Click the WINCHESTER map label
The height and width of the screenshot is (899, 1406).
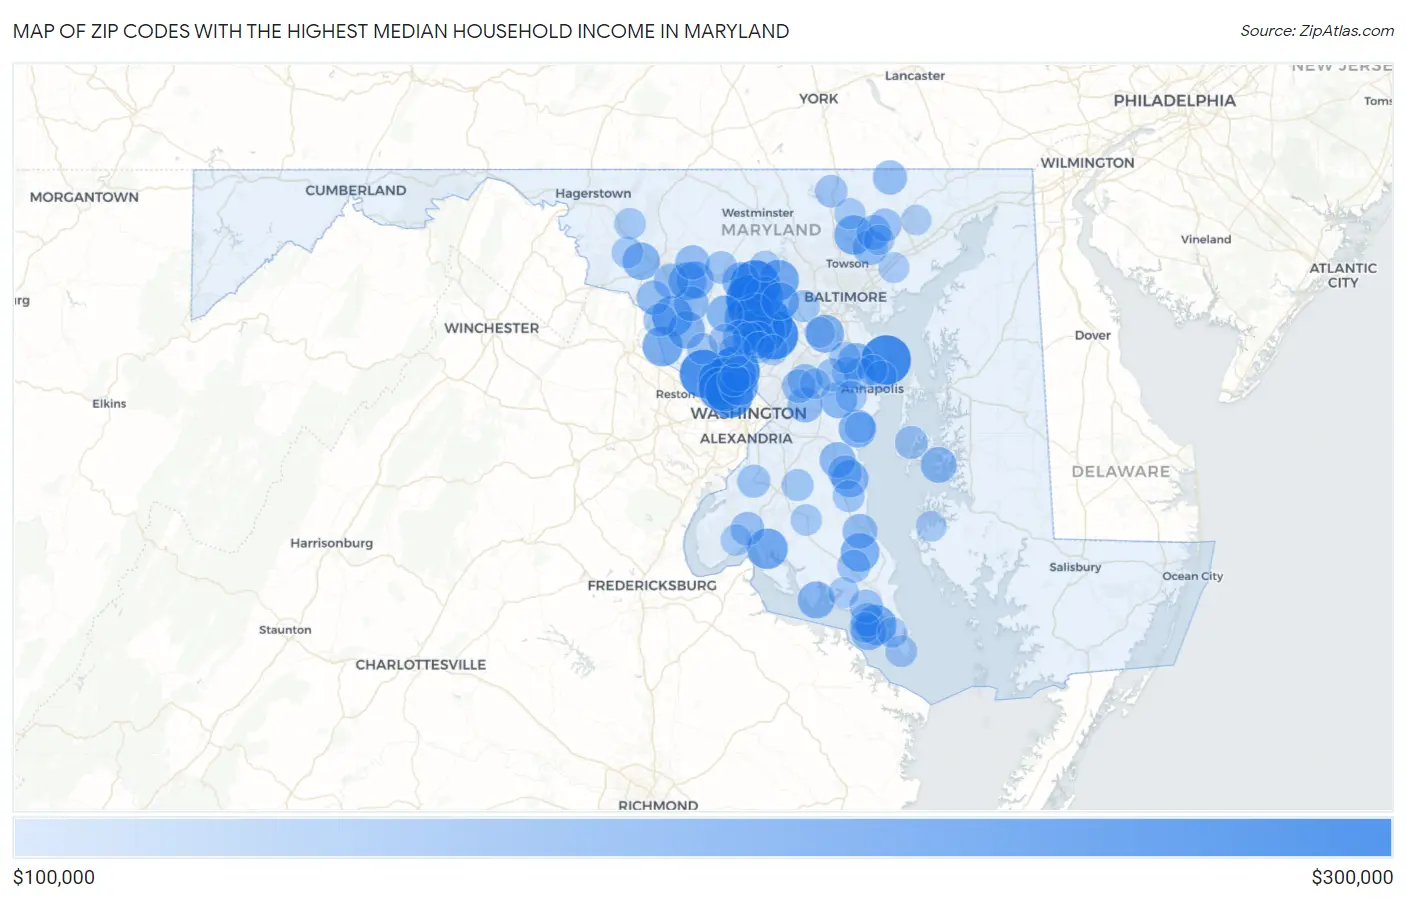coord(491,328)
